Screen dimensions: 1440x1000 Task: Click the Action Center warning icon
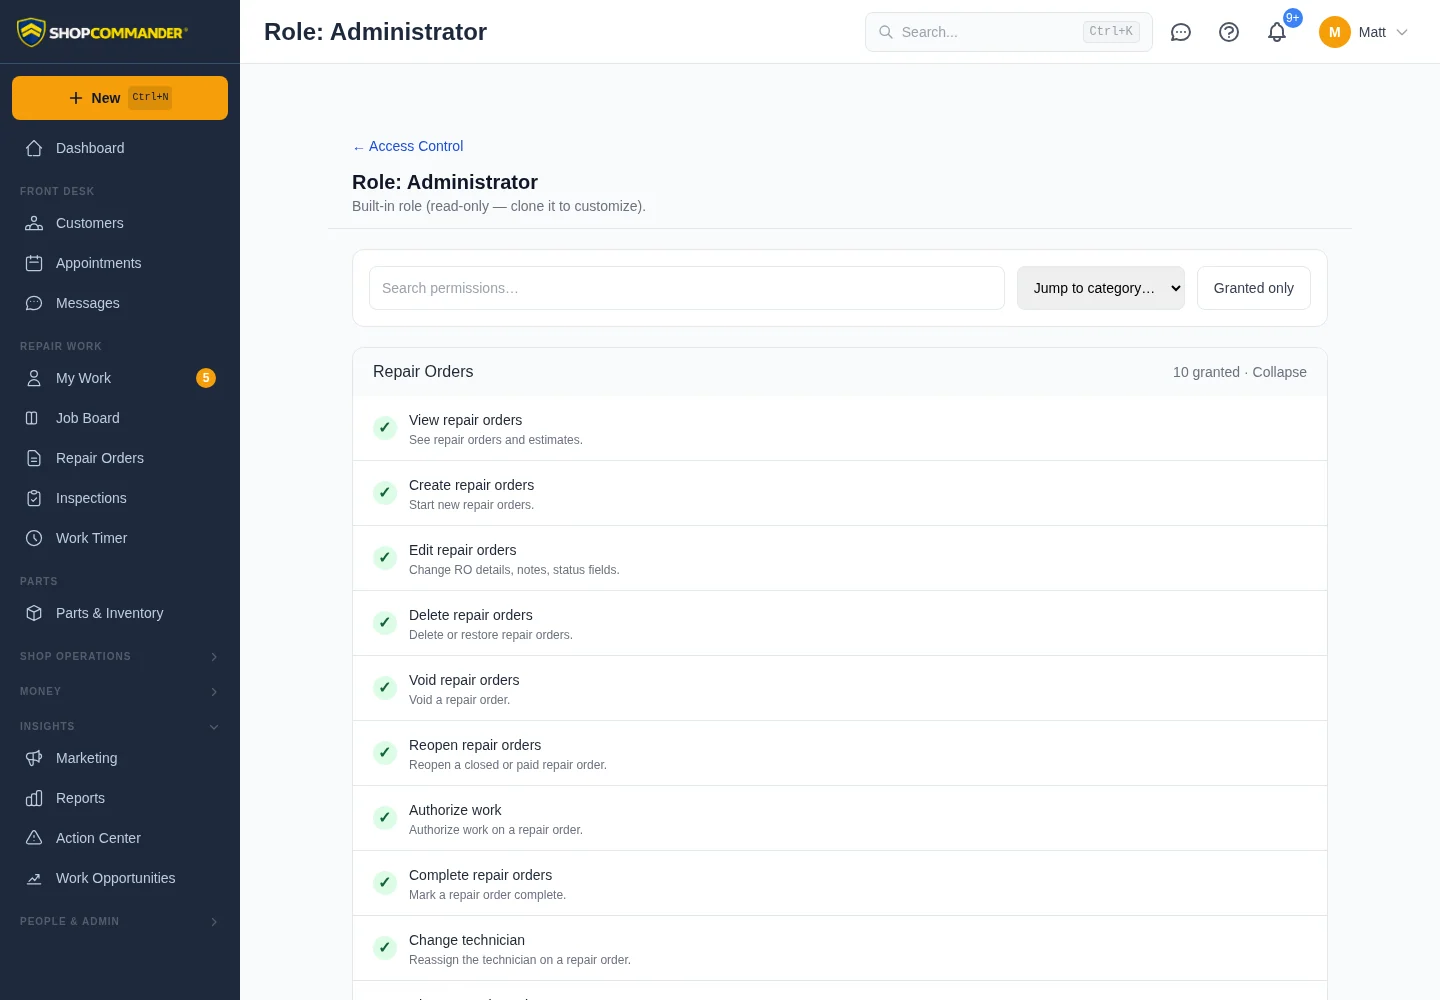tap(34, 838)
